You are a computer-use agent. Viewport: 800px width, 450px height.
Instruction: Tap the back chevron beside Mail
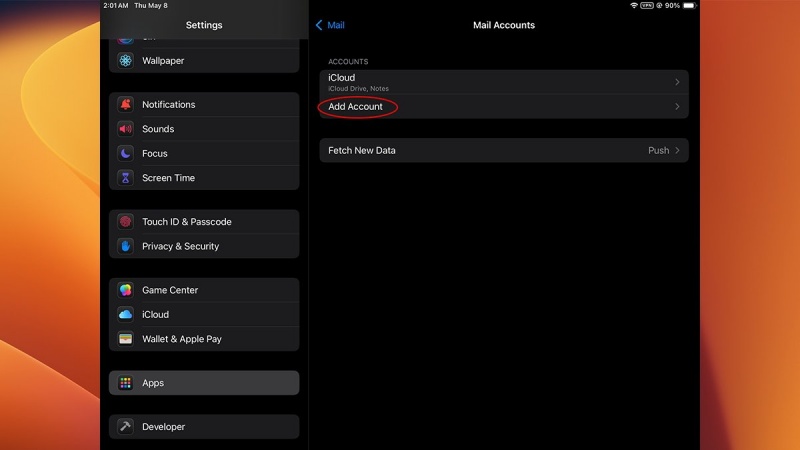[319, 25]
